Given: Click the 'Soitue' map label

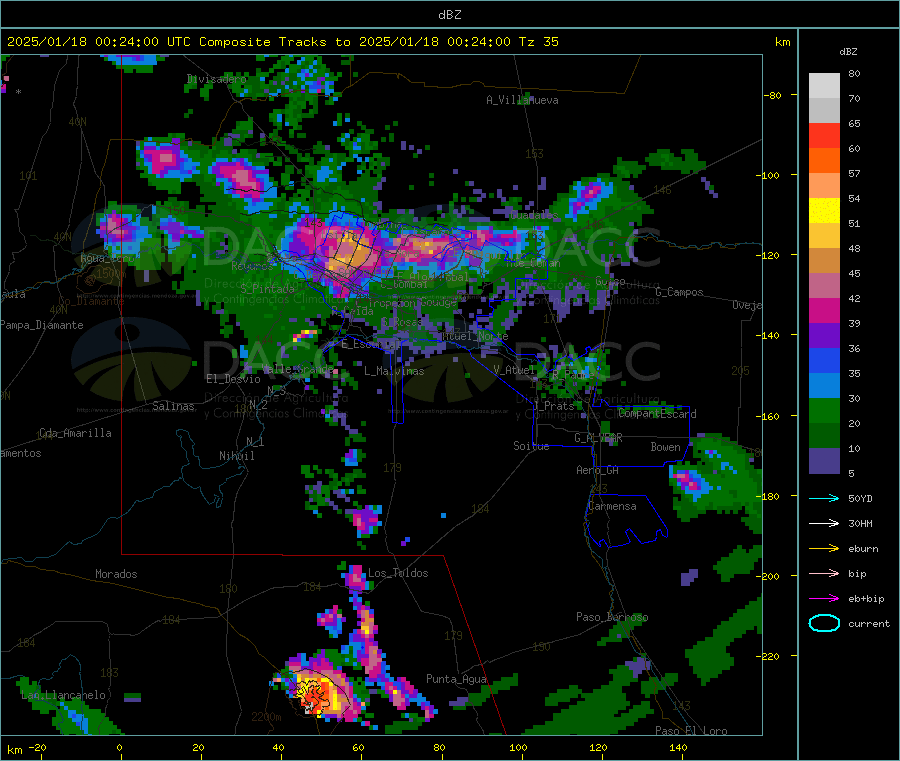Looking at the screenshot, I should (531, 446).
